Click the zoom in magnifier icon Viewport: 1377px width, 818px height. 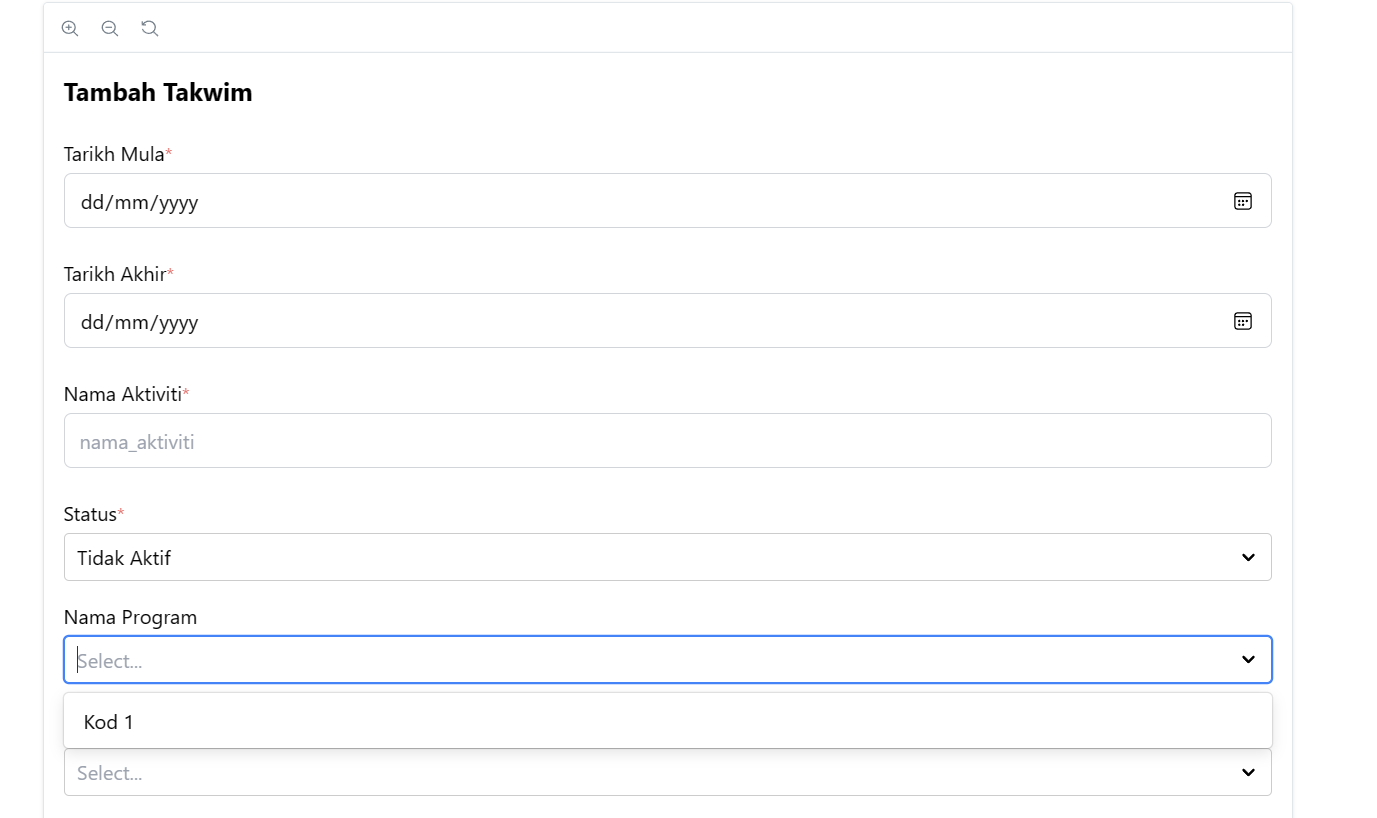tap(70, 28)
